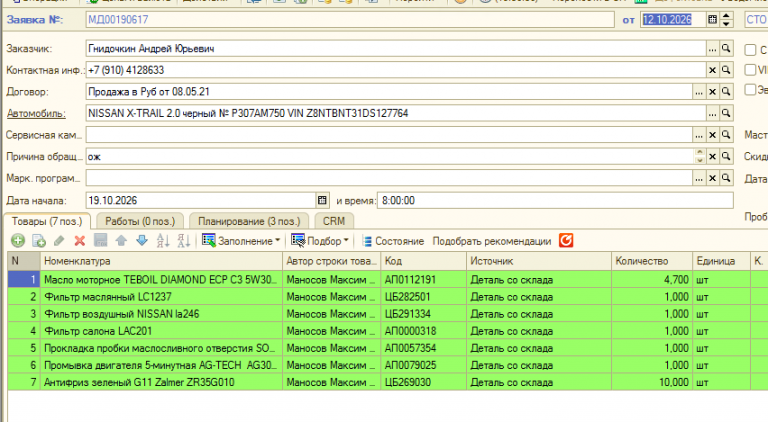The image size is (768, 422).
Task: Open magnifier for Контактная инф. field
Action: click(x=726, y=70)
